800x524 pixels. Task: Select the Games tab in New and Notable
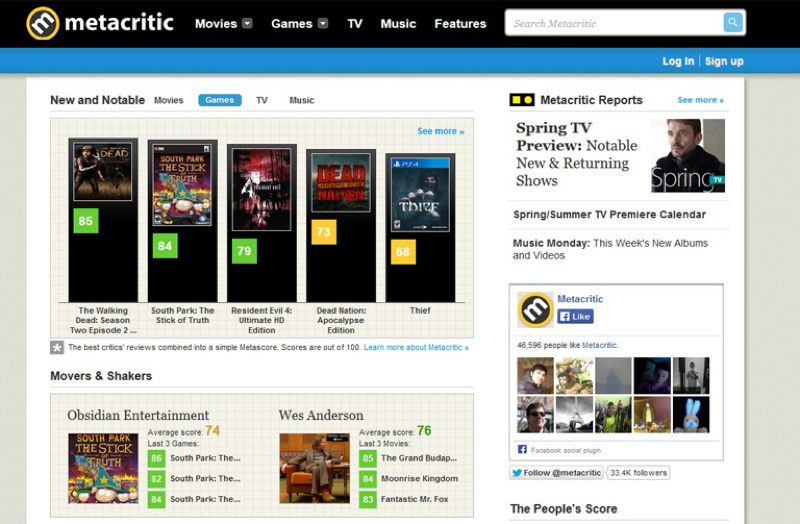[x=220, y=100]
